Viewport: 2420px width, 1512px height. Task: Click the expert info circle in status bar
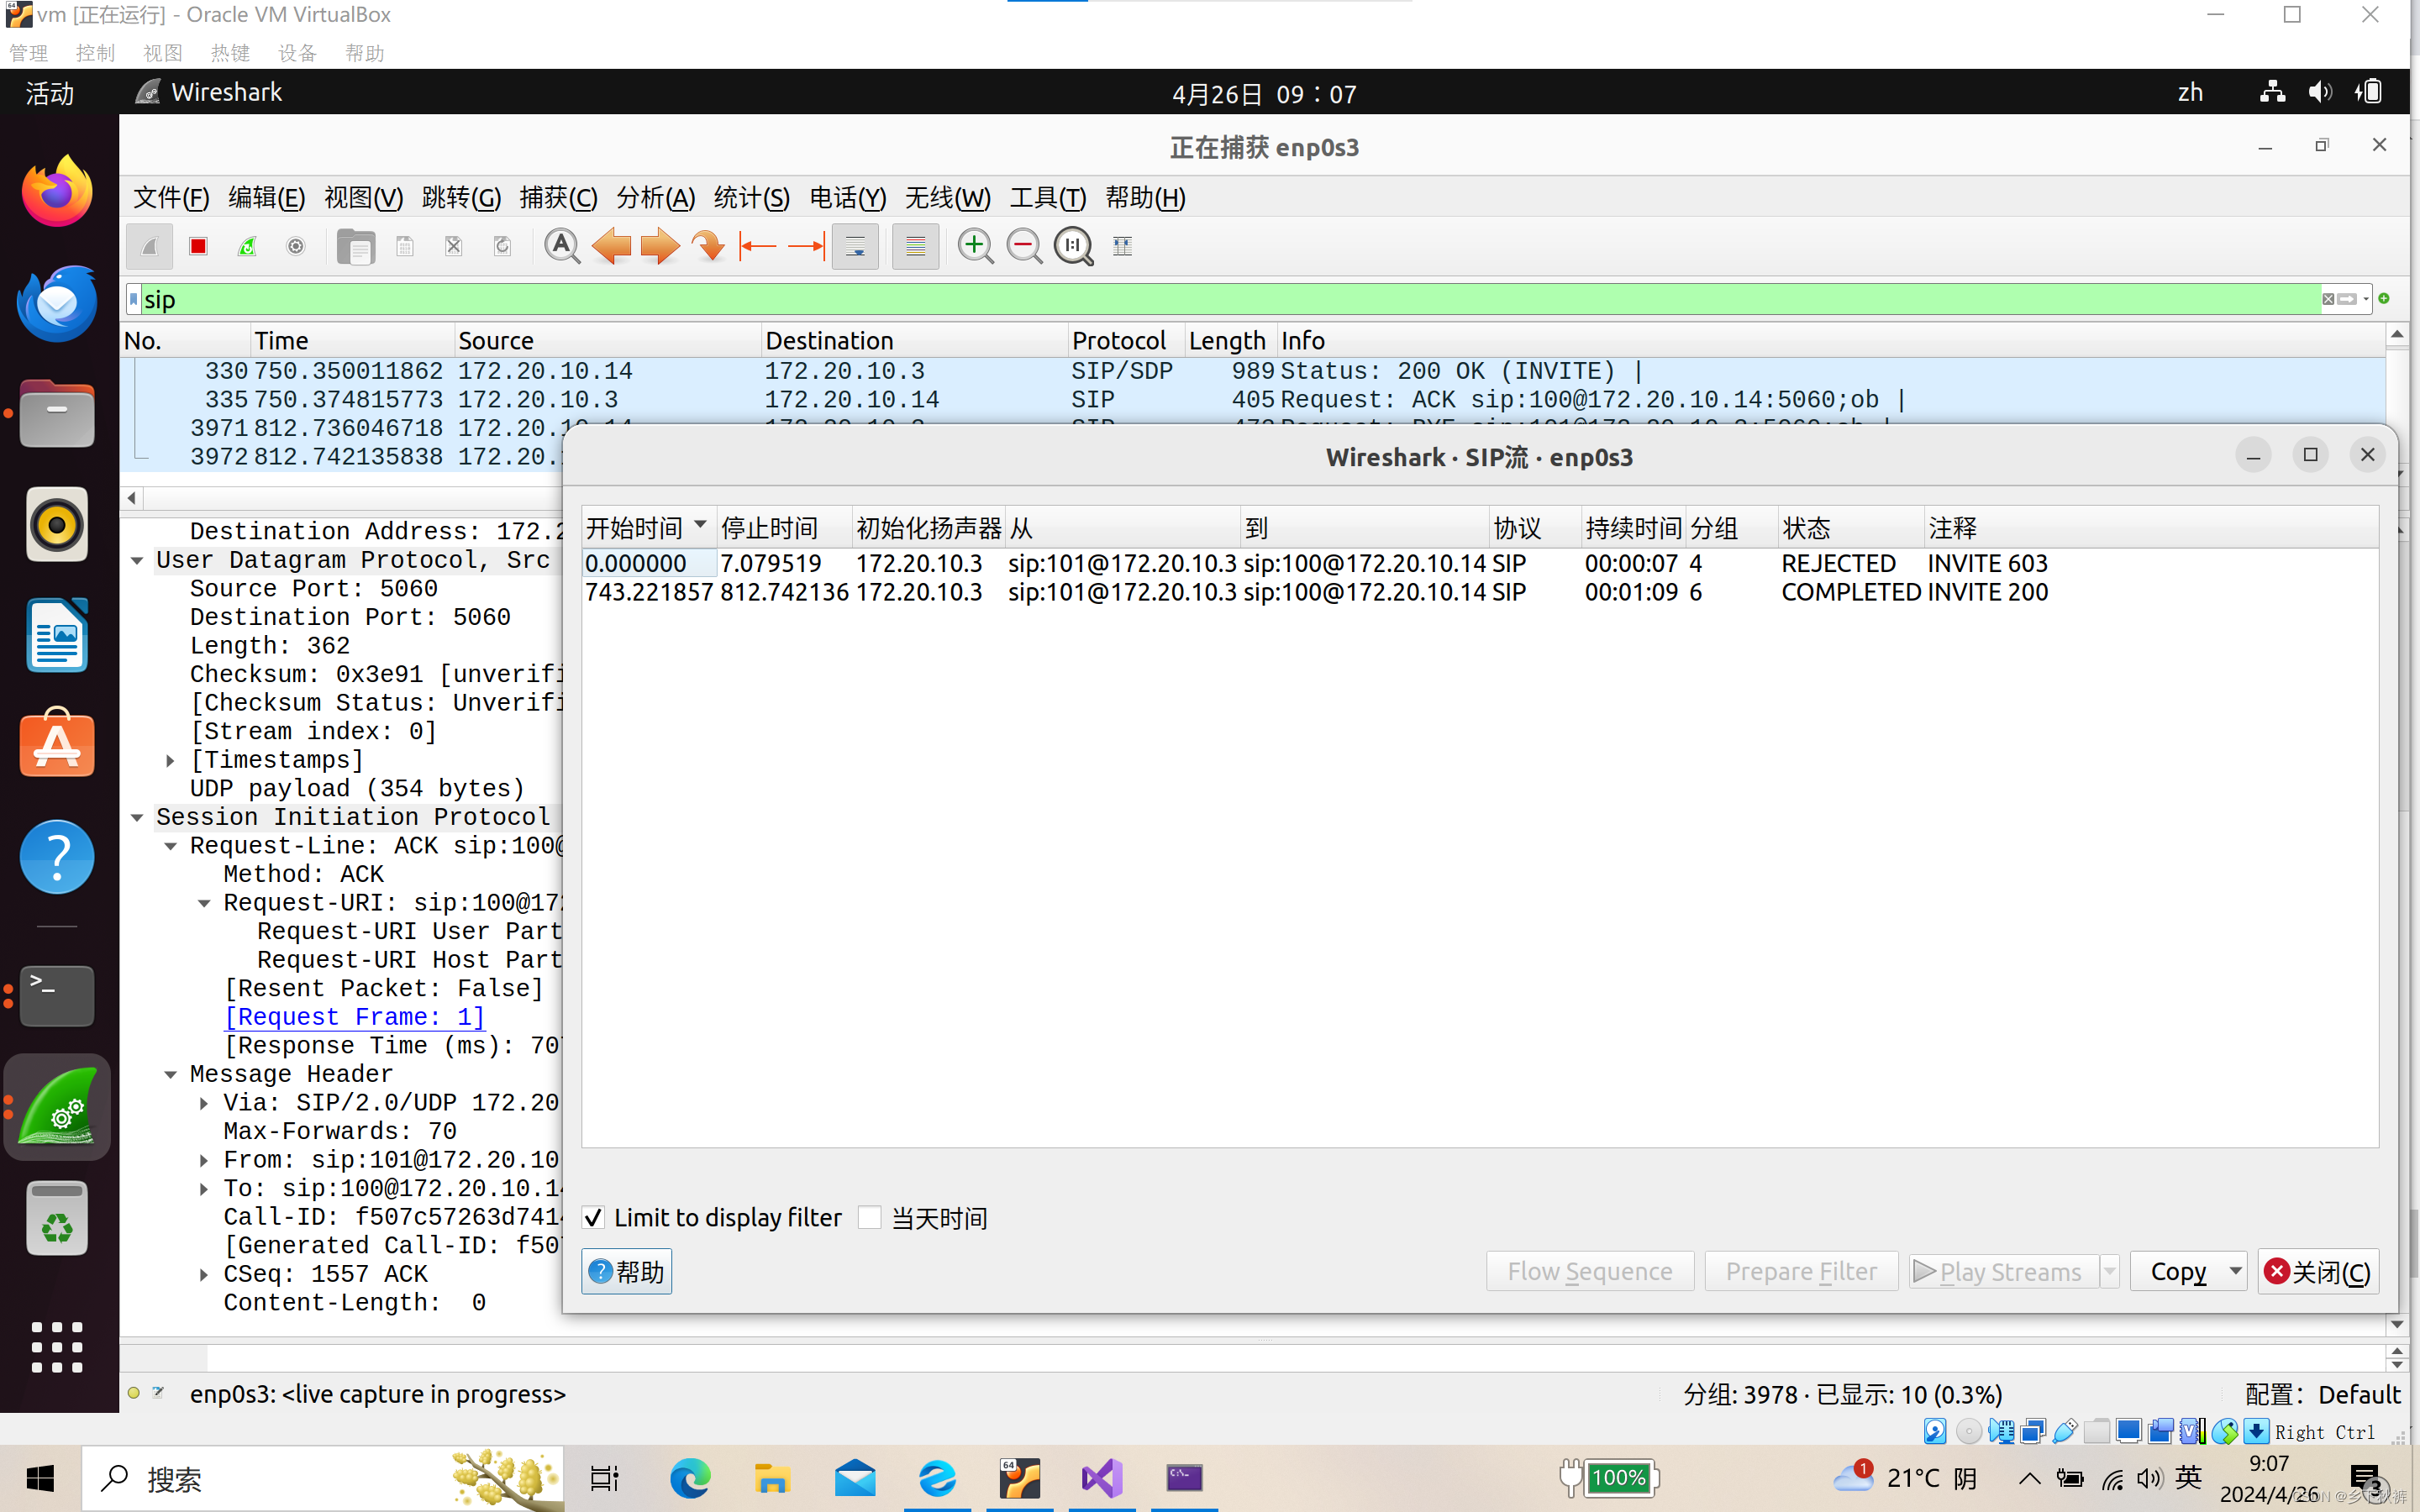tap(134, 1393)
